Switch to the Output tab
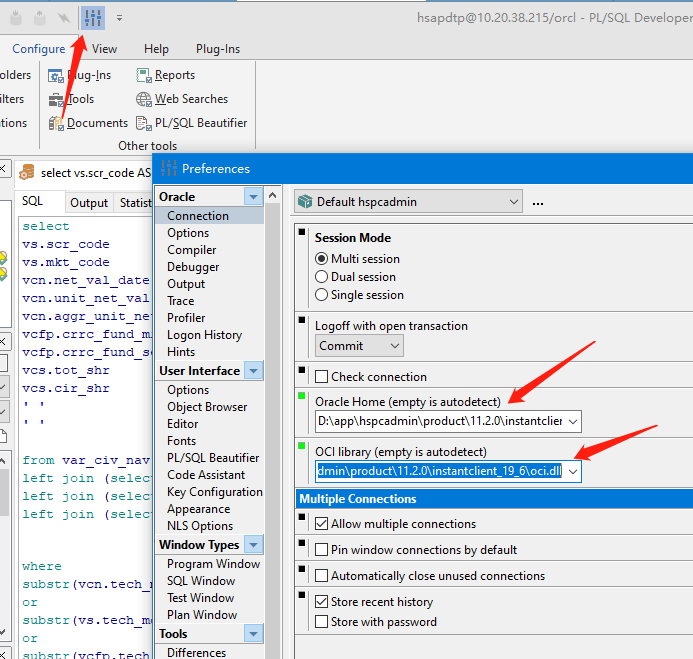This screenshot has height=659, width=693. (x=89, y=203)
